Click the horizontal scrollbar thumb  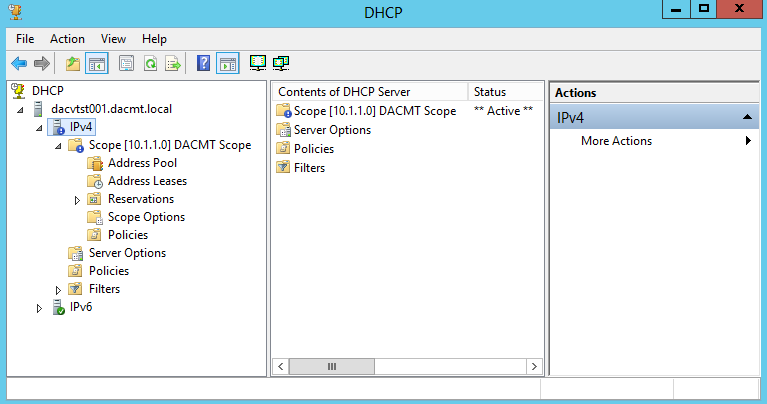332,366
